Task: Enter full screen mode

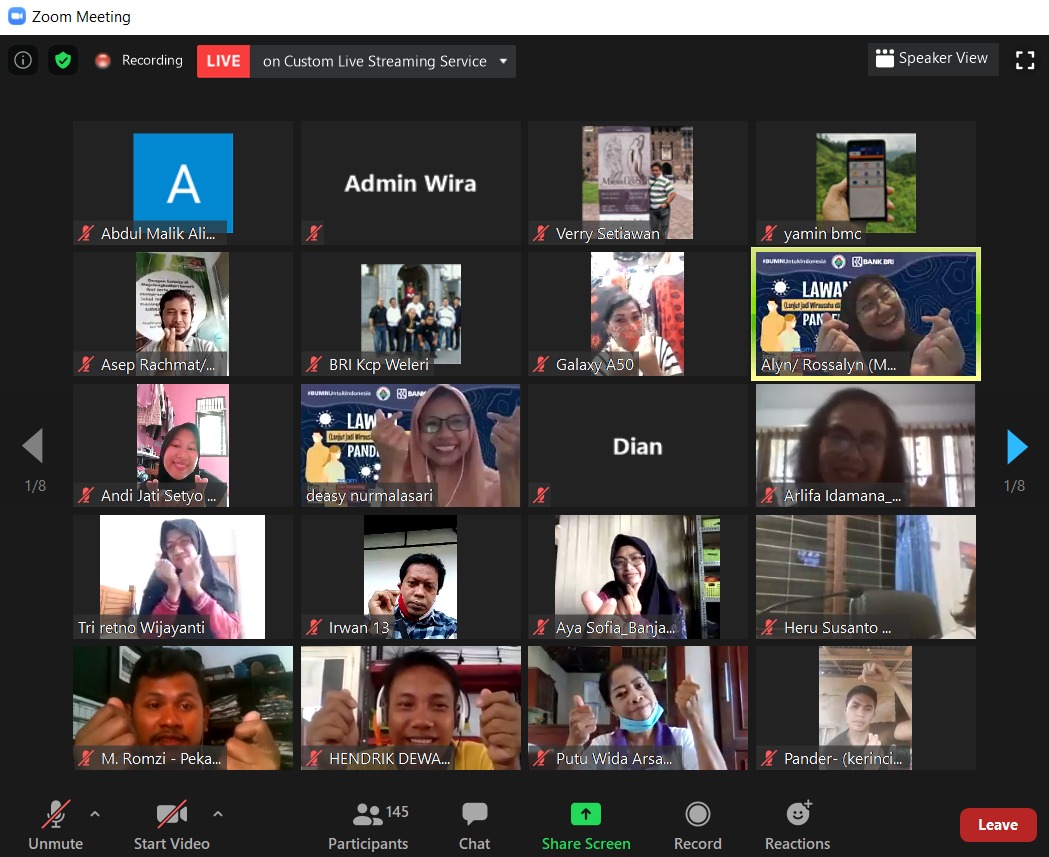Action: point(1025,60)
